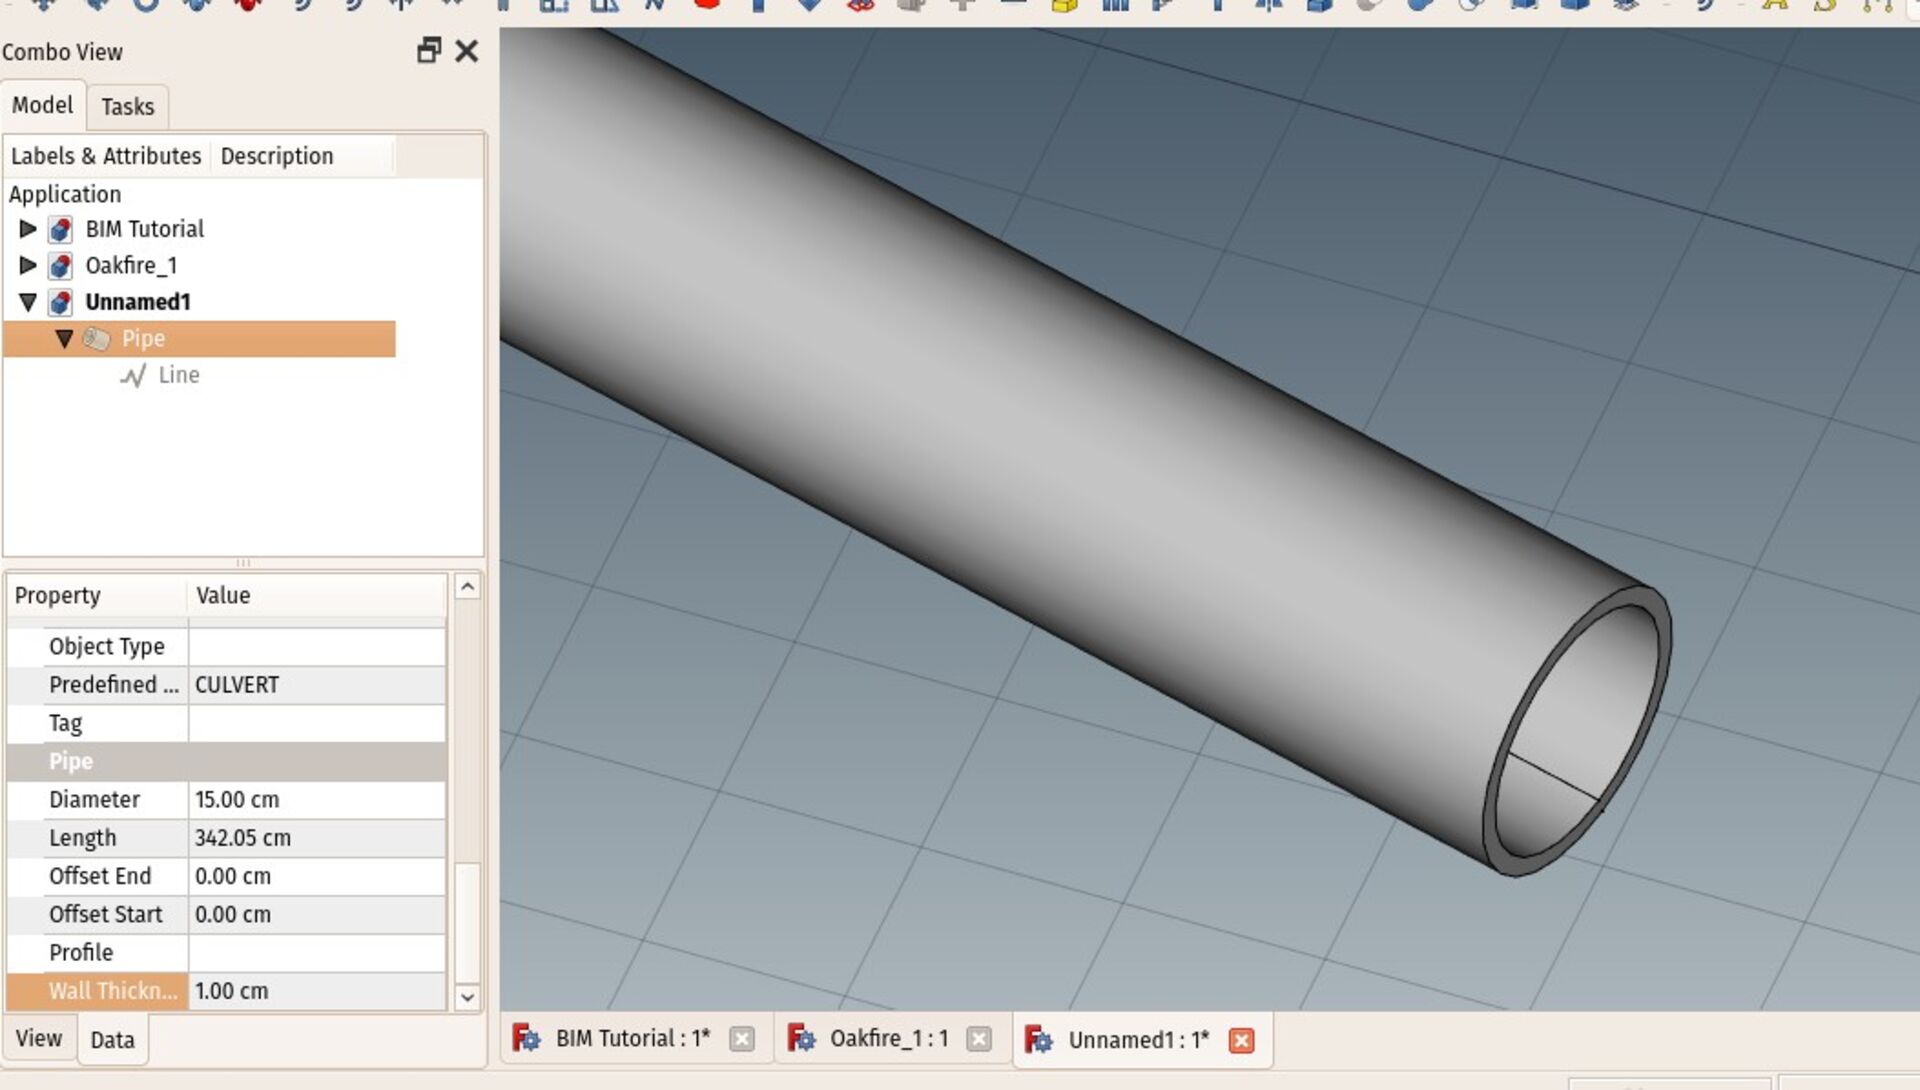Click the Line element icon in tree
Image resolution: width=1920 pixels, height=1090 pixels.
coord(132,376)
